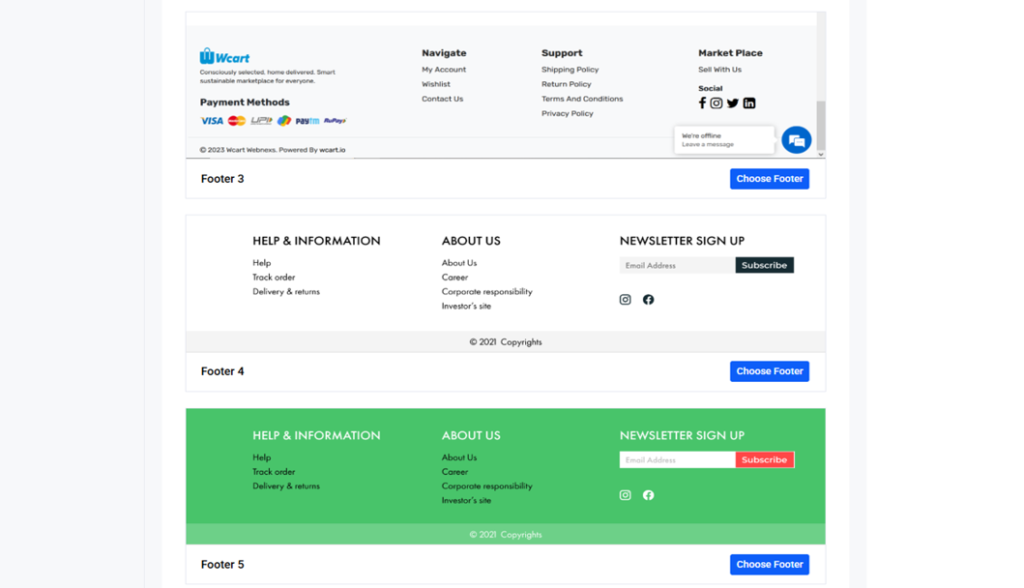Image resolution: width=1024 pixels, height=588 pixels.
Task: Click Investor's site in the Footer 4 preview
Action: click(466, 306)
